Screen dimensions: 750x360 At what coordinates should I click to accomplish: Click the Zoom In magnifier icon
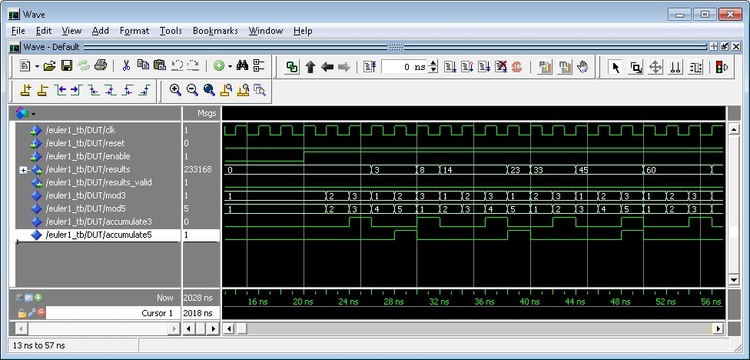coord(176,90)
